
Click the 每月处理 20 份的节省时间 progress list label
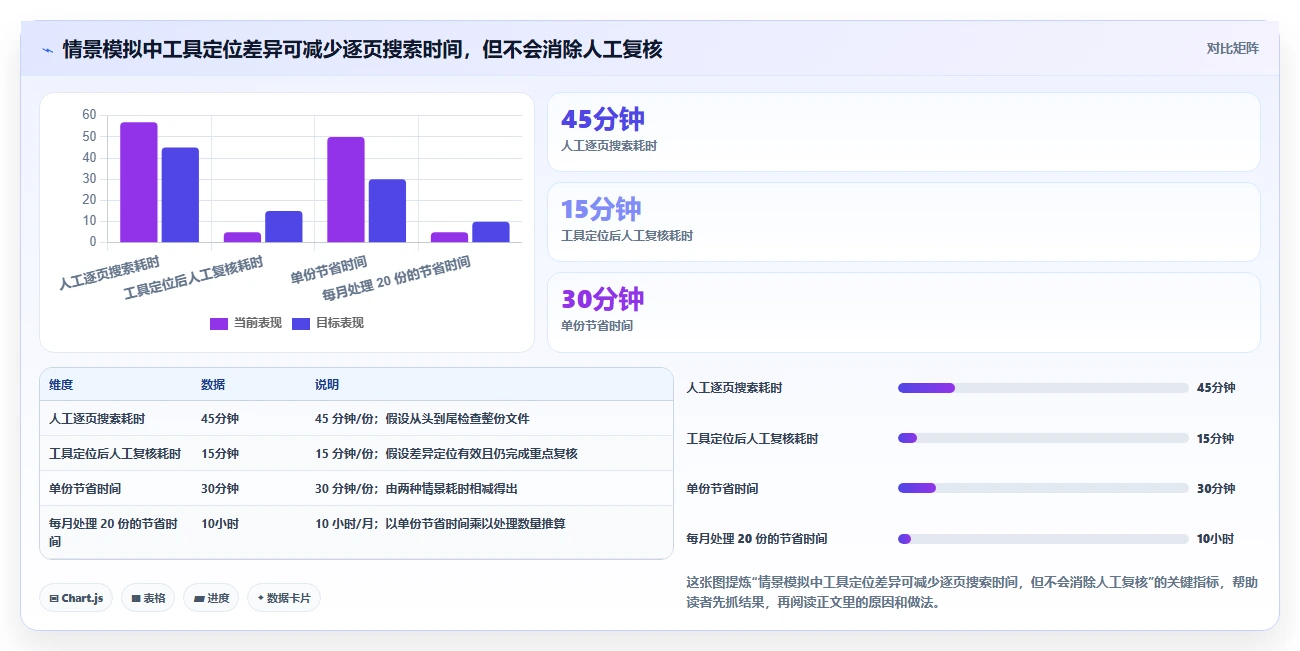[757, 538]
